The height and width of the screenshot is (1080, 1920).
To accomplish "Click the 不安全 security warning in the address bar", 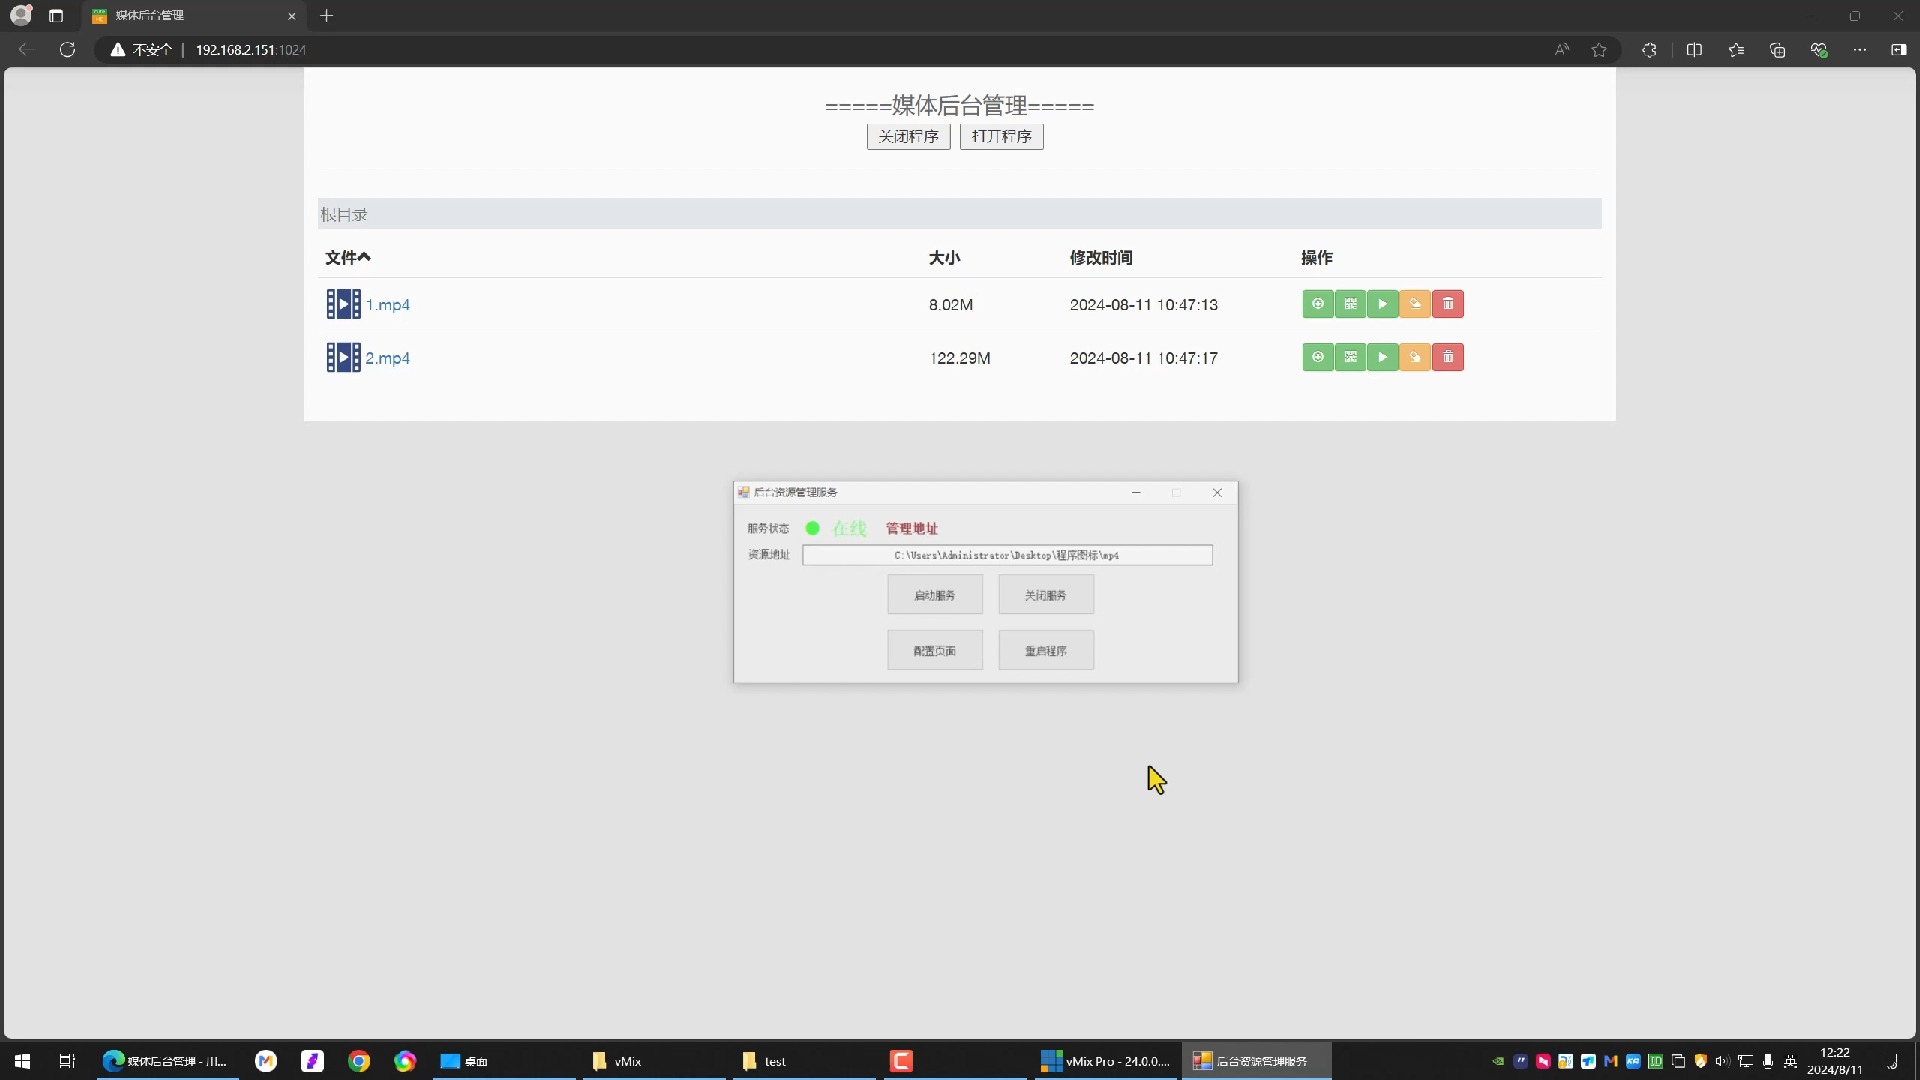I will (x=141, y=50).
